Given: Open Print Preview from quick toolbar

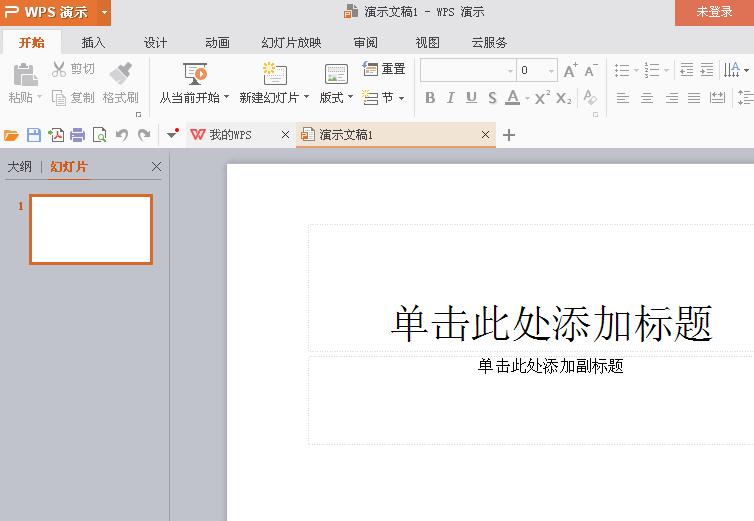Looking at the screenshot, I should (x=99, y=135).
